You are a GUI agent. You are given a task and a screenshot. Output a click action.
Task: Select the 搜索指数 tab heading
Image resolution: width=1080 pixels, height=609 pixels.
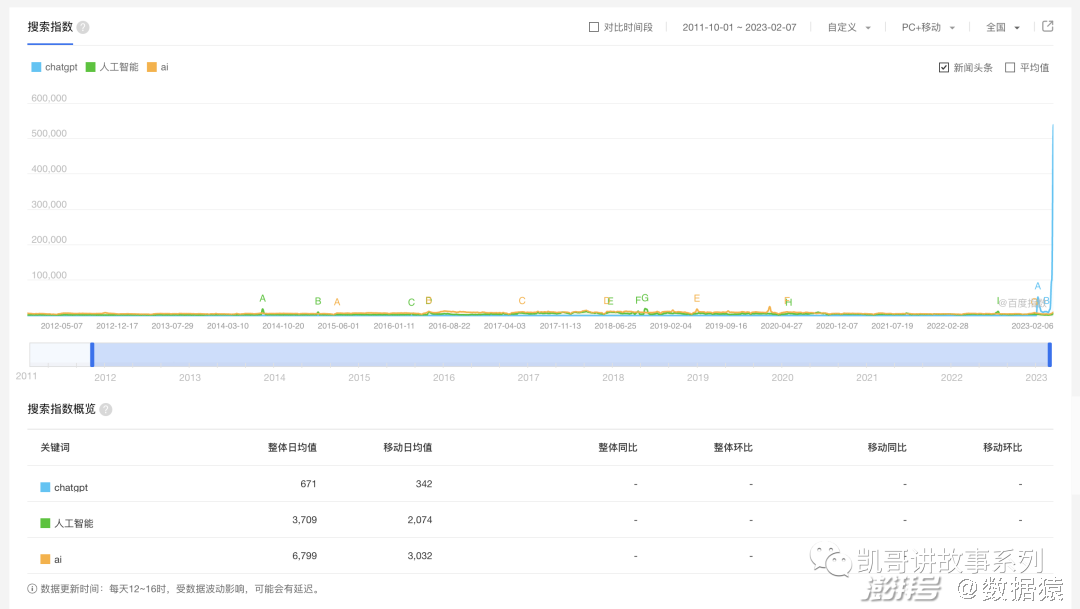tap(50, 27)
